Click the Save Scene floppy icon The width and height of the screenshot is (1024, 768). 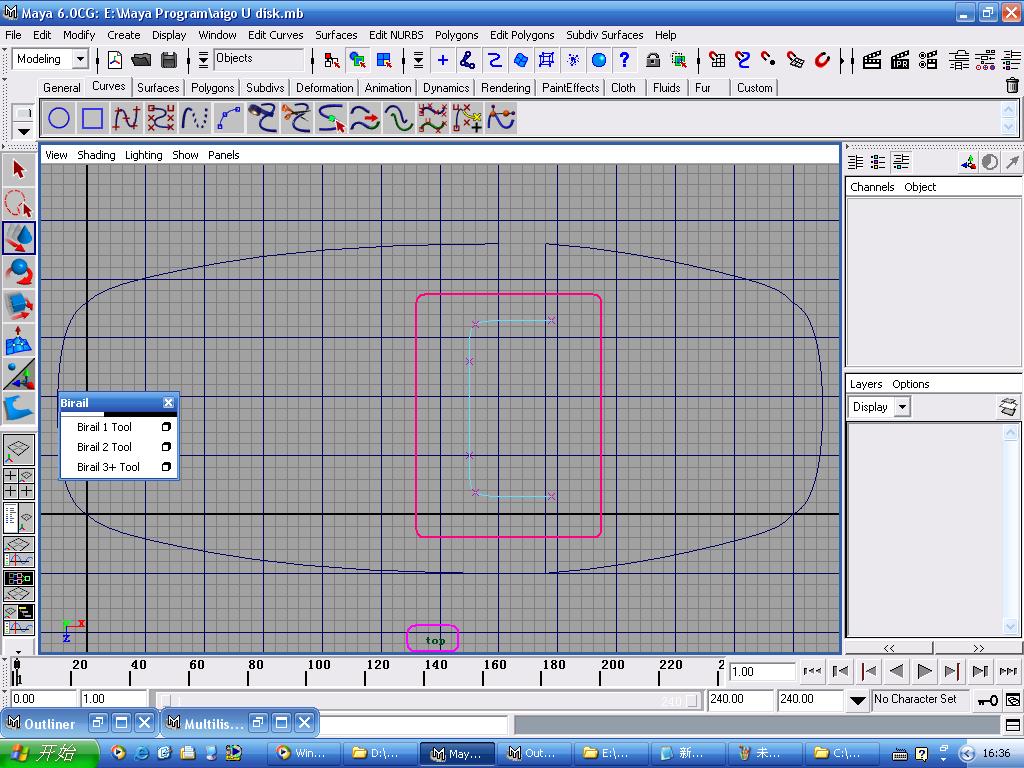(x=169, y=60)
